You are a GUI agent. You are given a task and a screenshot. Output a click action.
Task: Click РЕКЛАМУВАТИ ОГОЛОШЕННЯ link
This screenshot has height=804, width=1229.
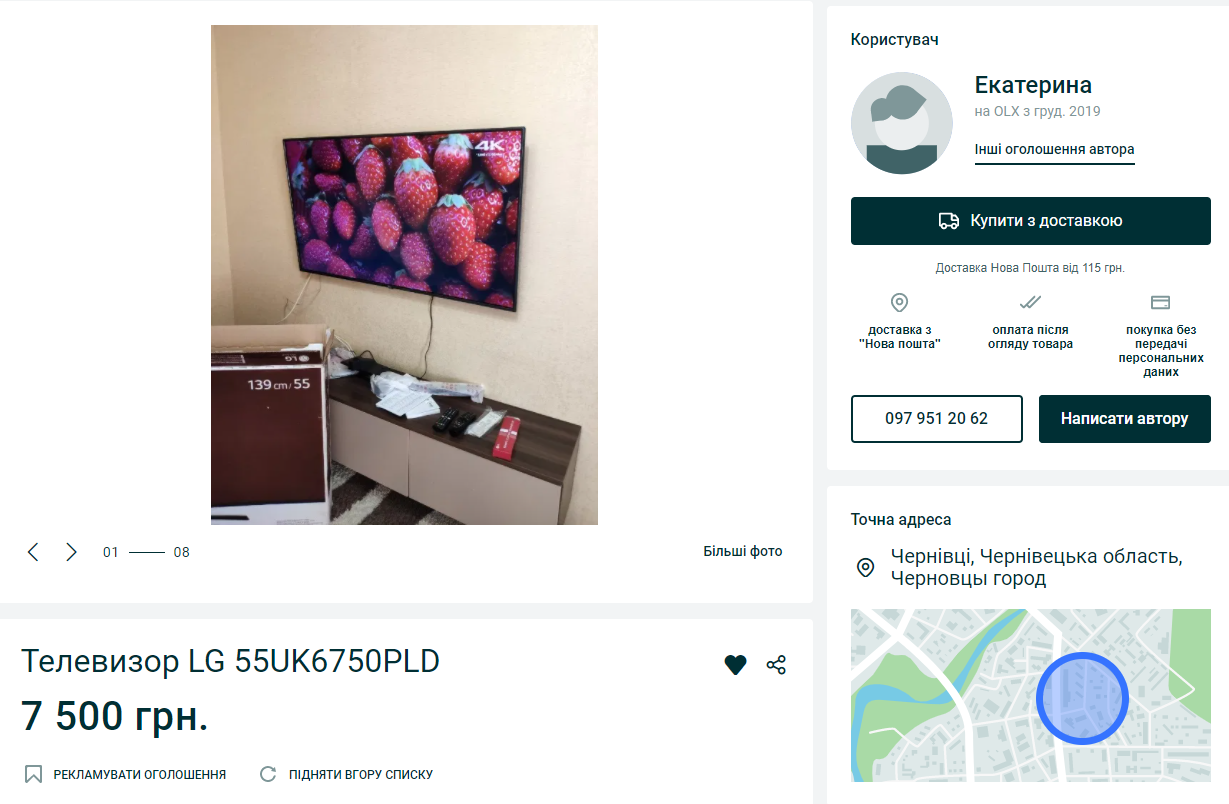(140, 774)
